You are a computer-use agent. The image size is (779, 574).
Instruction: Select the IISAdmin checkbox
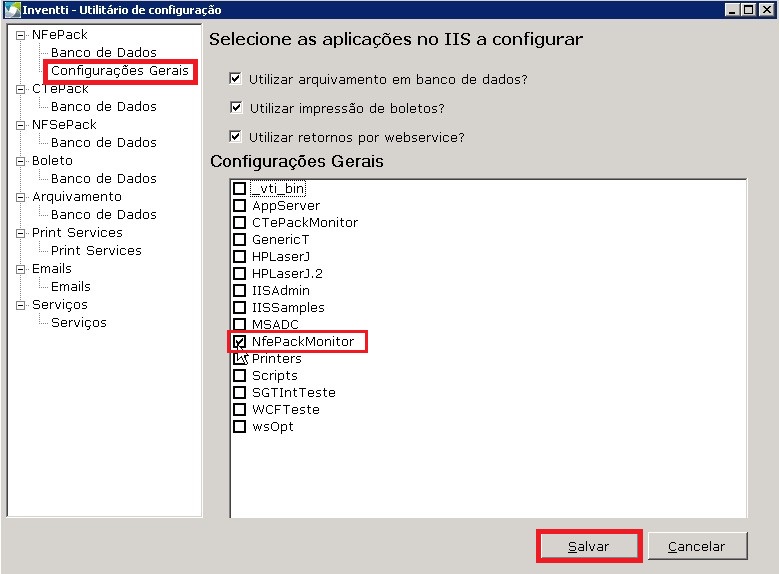240,291
